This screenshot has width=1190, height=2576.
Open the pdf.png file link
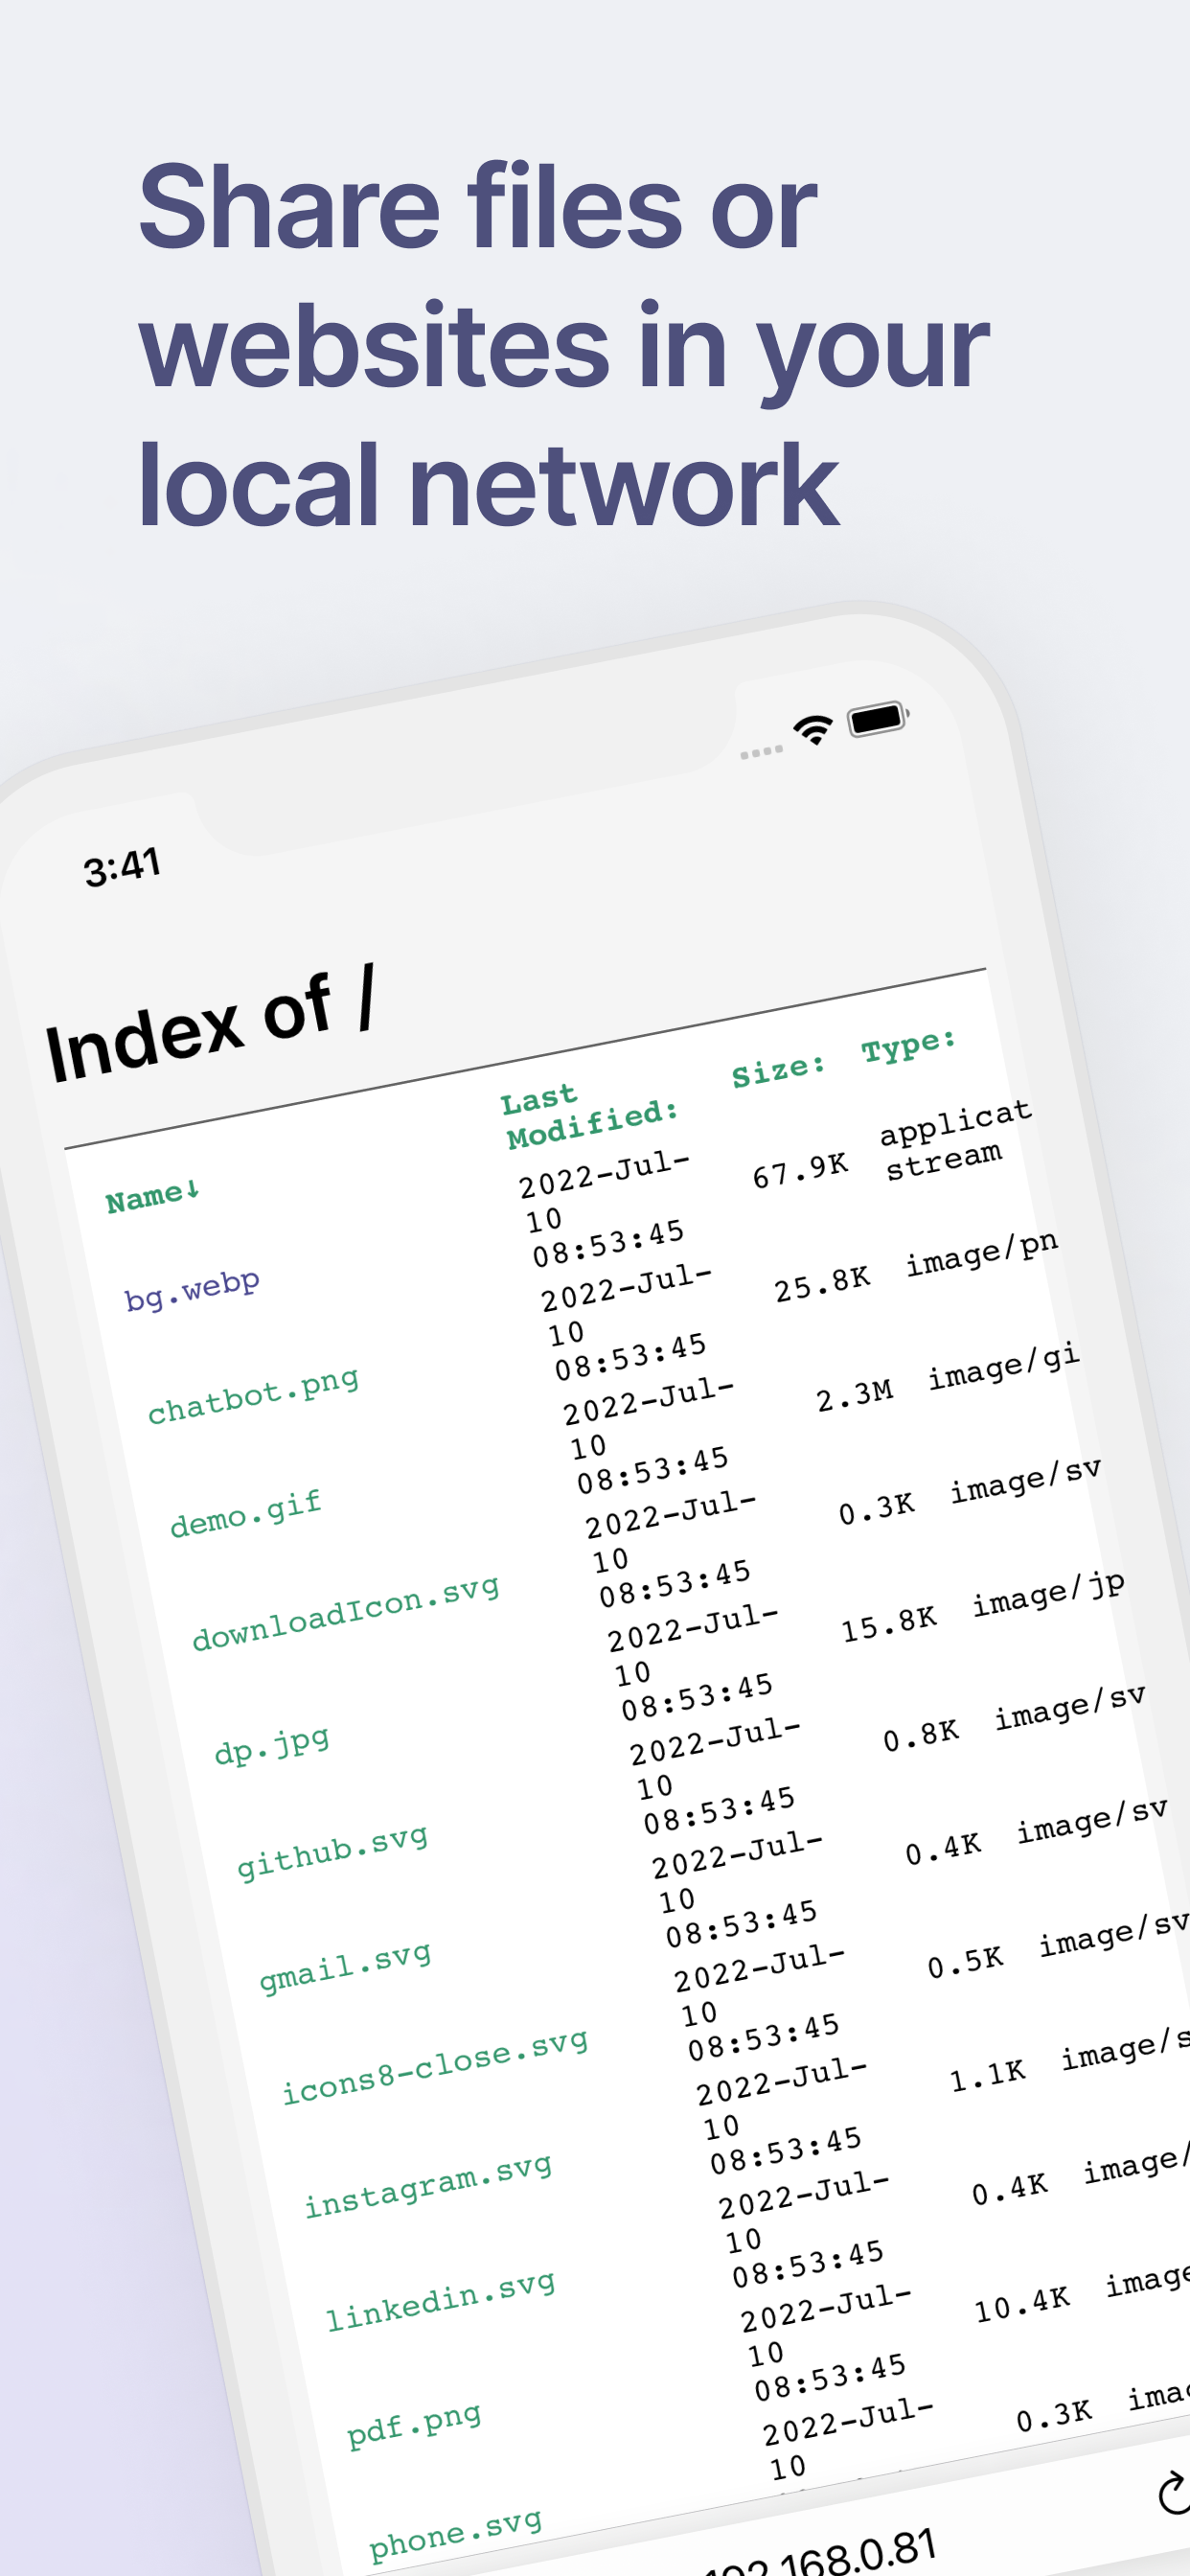(414, 2424)
